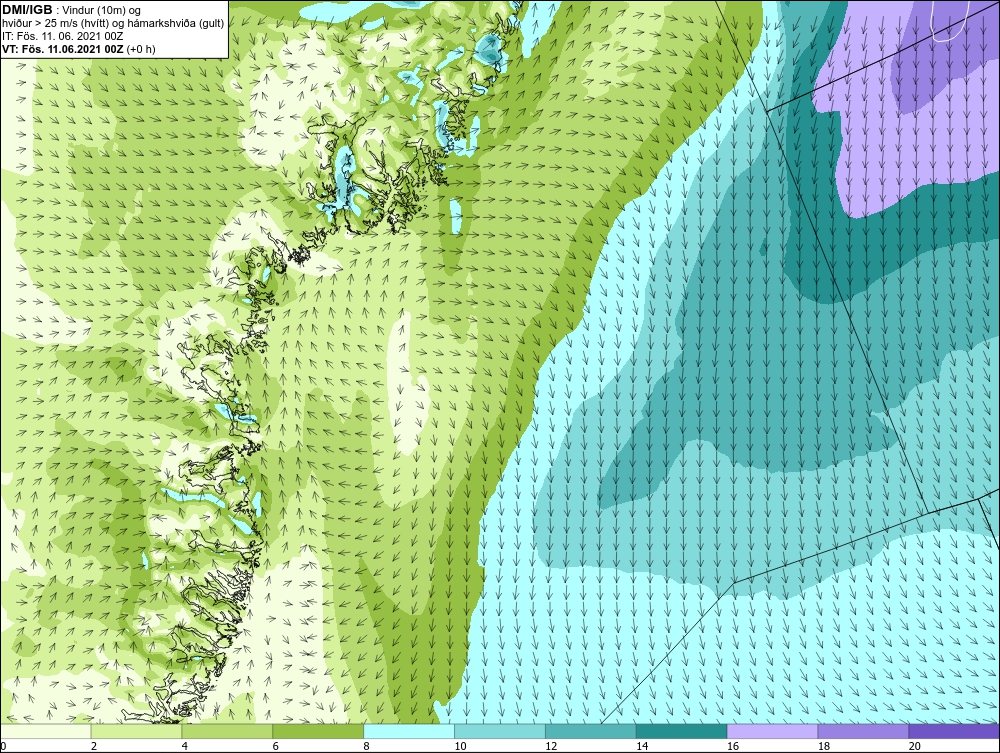Click the legend value 10

460,746
